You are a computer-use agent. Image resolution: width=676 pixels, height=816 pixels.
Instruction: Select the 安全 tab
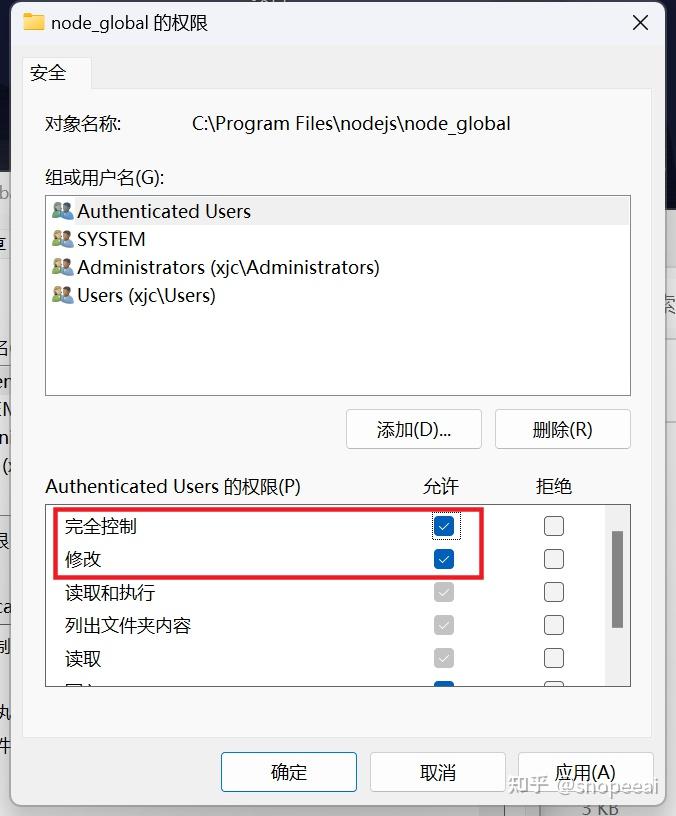48,73
